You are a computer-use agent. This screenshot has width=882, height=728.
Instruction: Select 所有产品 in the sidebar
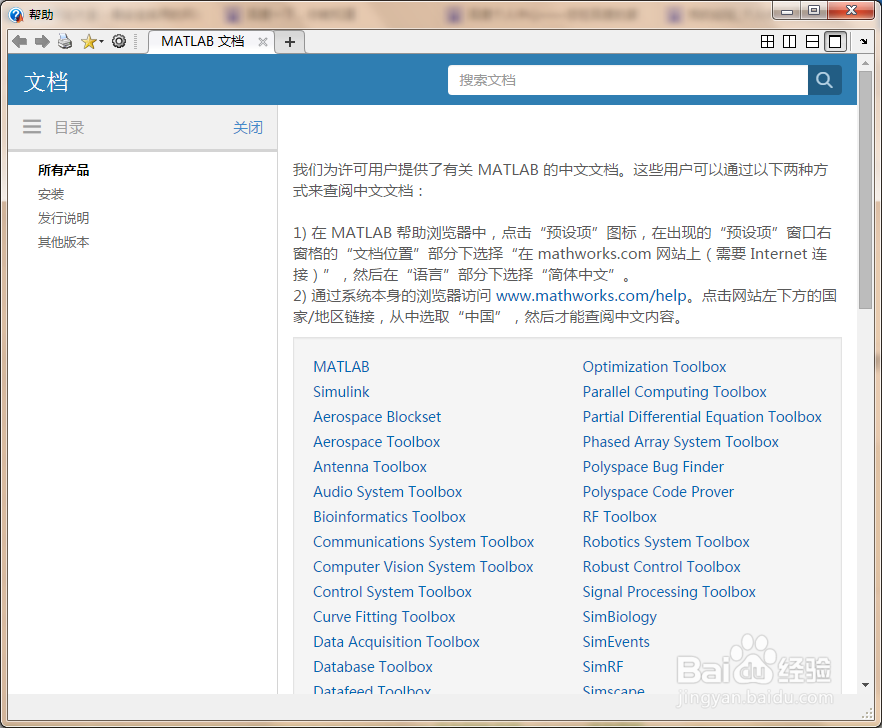coord(64,170)
